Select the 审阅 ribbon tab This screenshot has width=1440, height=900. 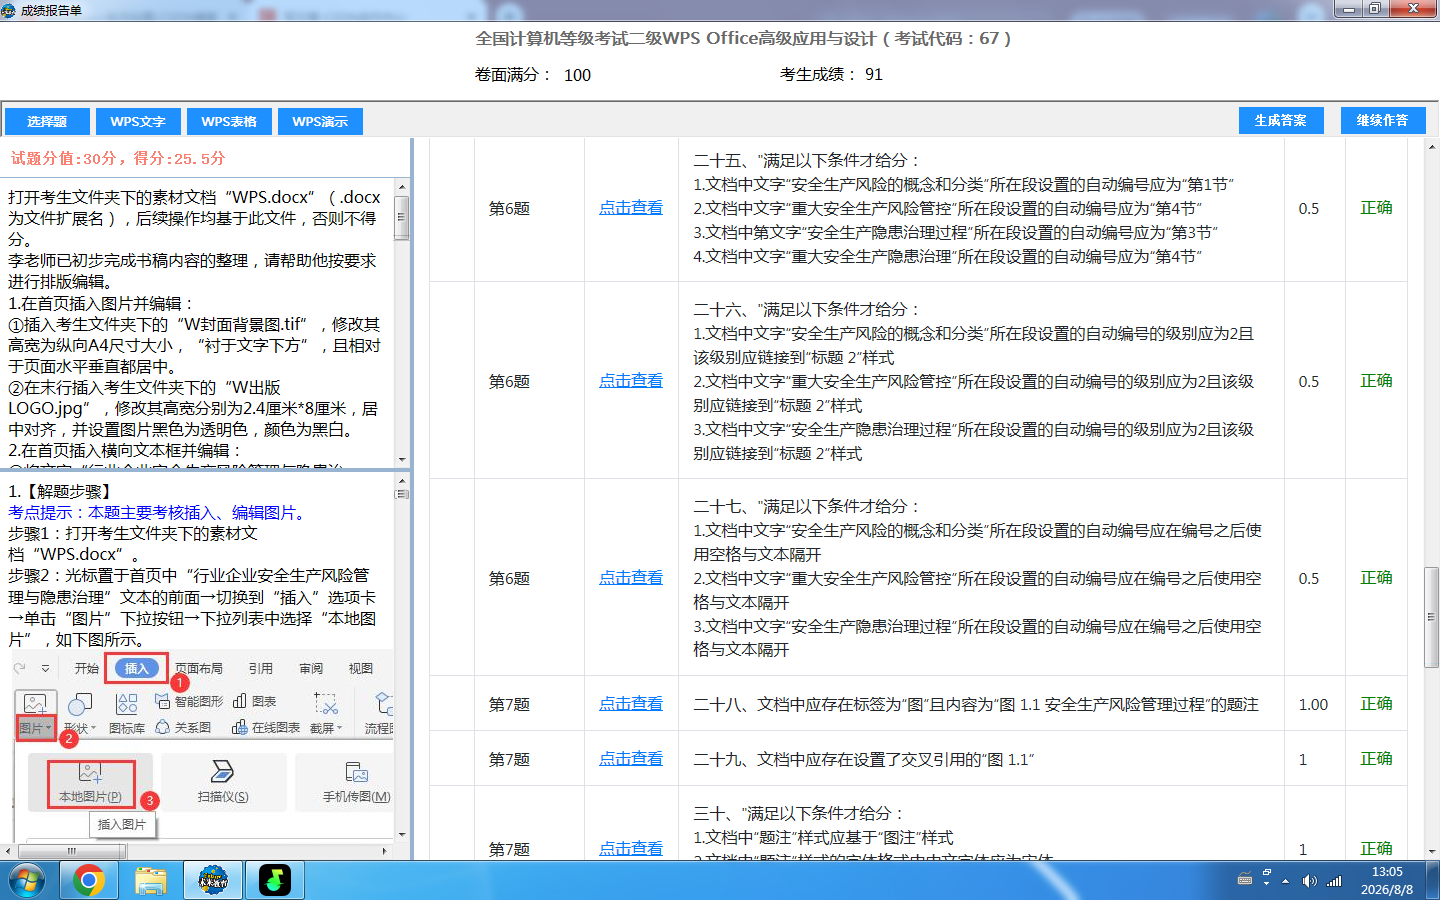click(x=311, y=668)
